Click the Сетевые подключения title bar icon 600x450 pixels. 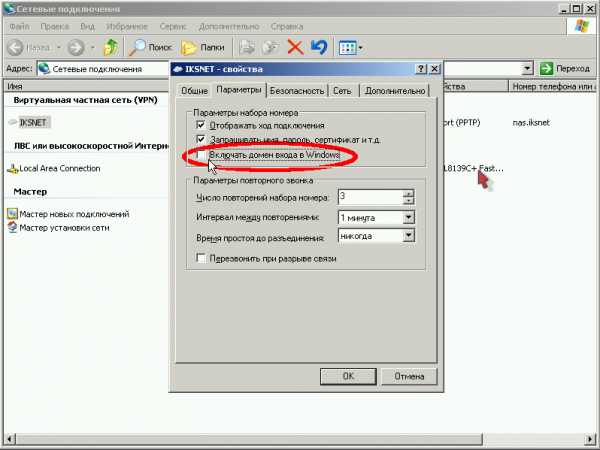(x=9, y=9)
